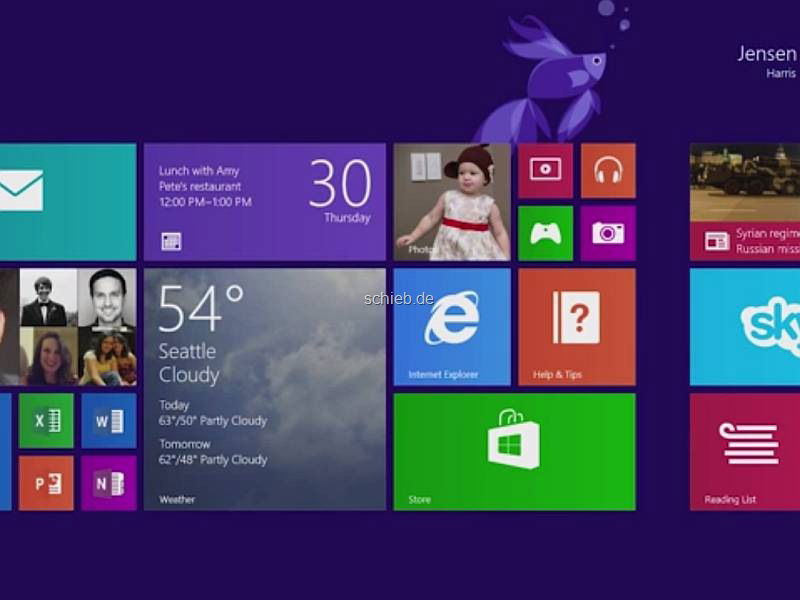Screen dimensions: 800x600
Task: Open the Xbox Games tile
Action: (x=545, y=233)
